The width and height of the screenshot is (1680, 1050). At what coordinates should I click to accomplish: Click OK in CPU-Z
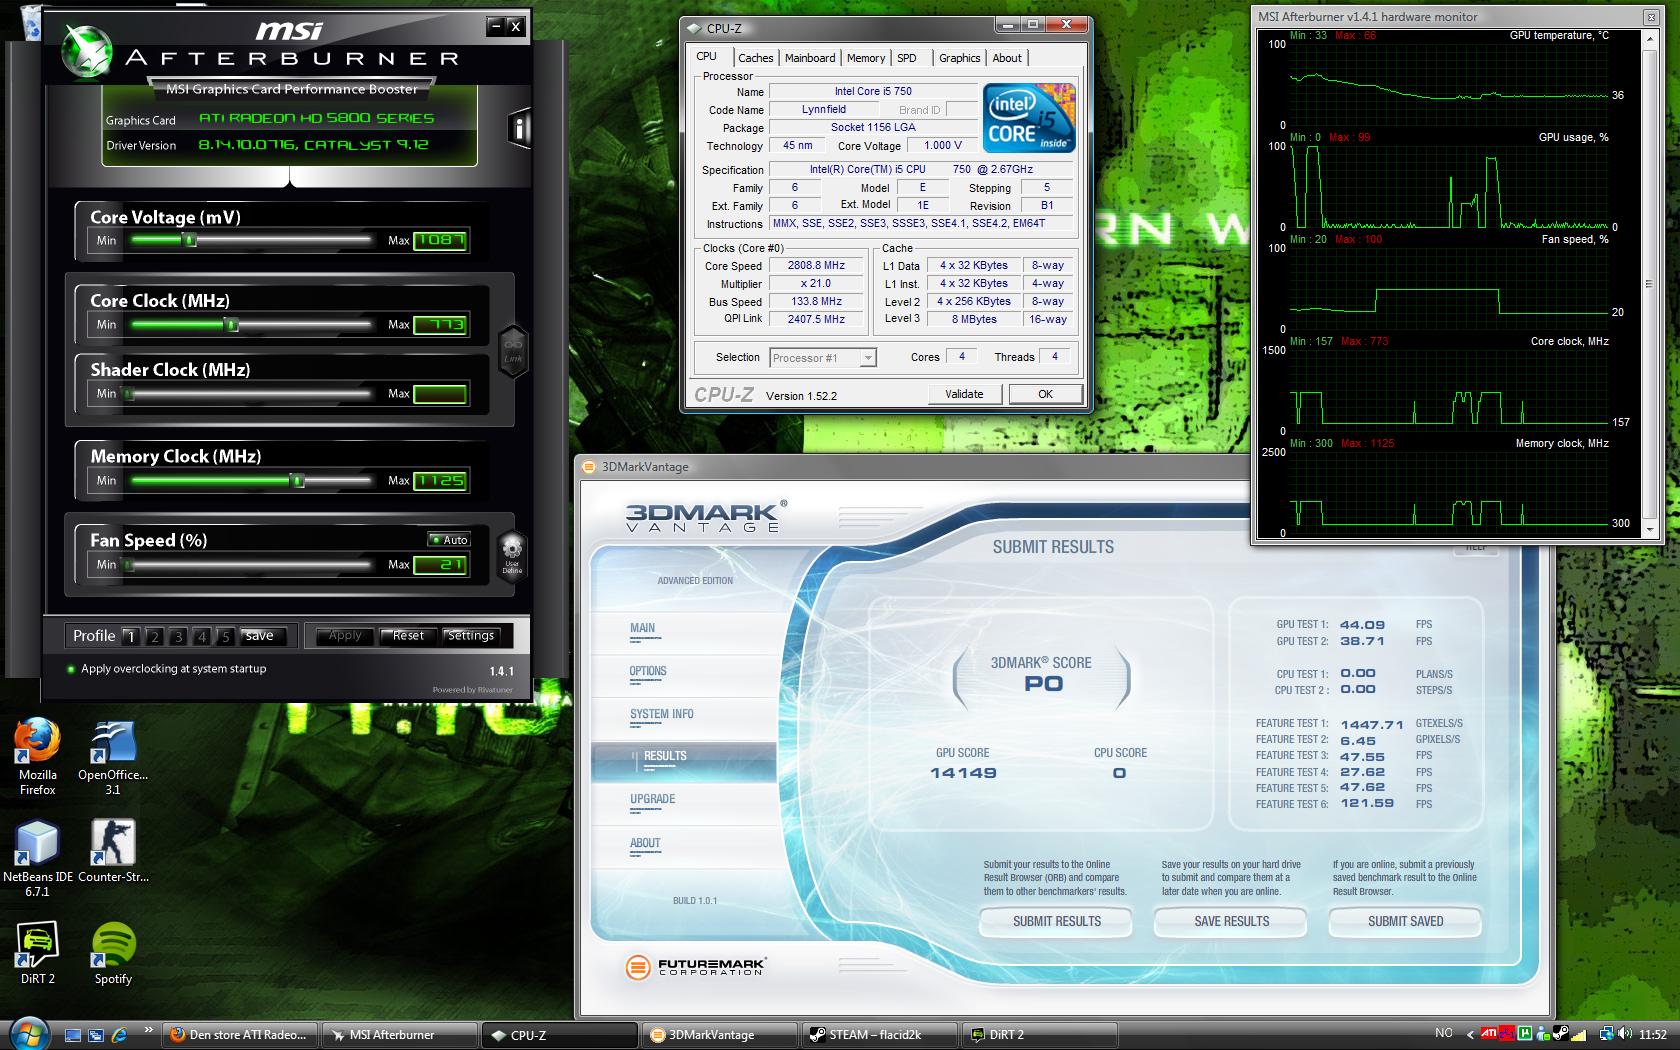pyautogui.click(x=1045, y=394)
